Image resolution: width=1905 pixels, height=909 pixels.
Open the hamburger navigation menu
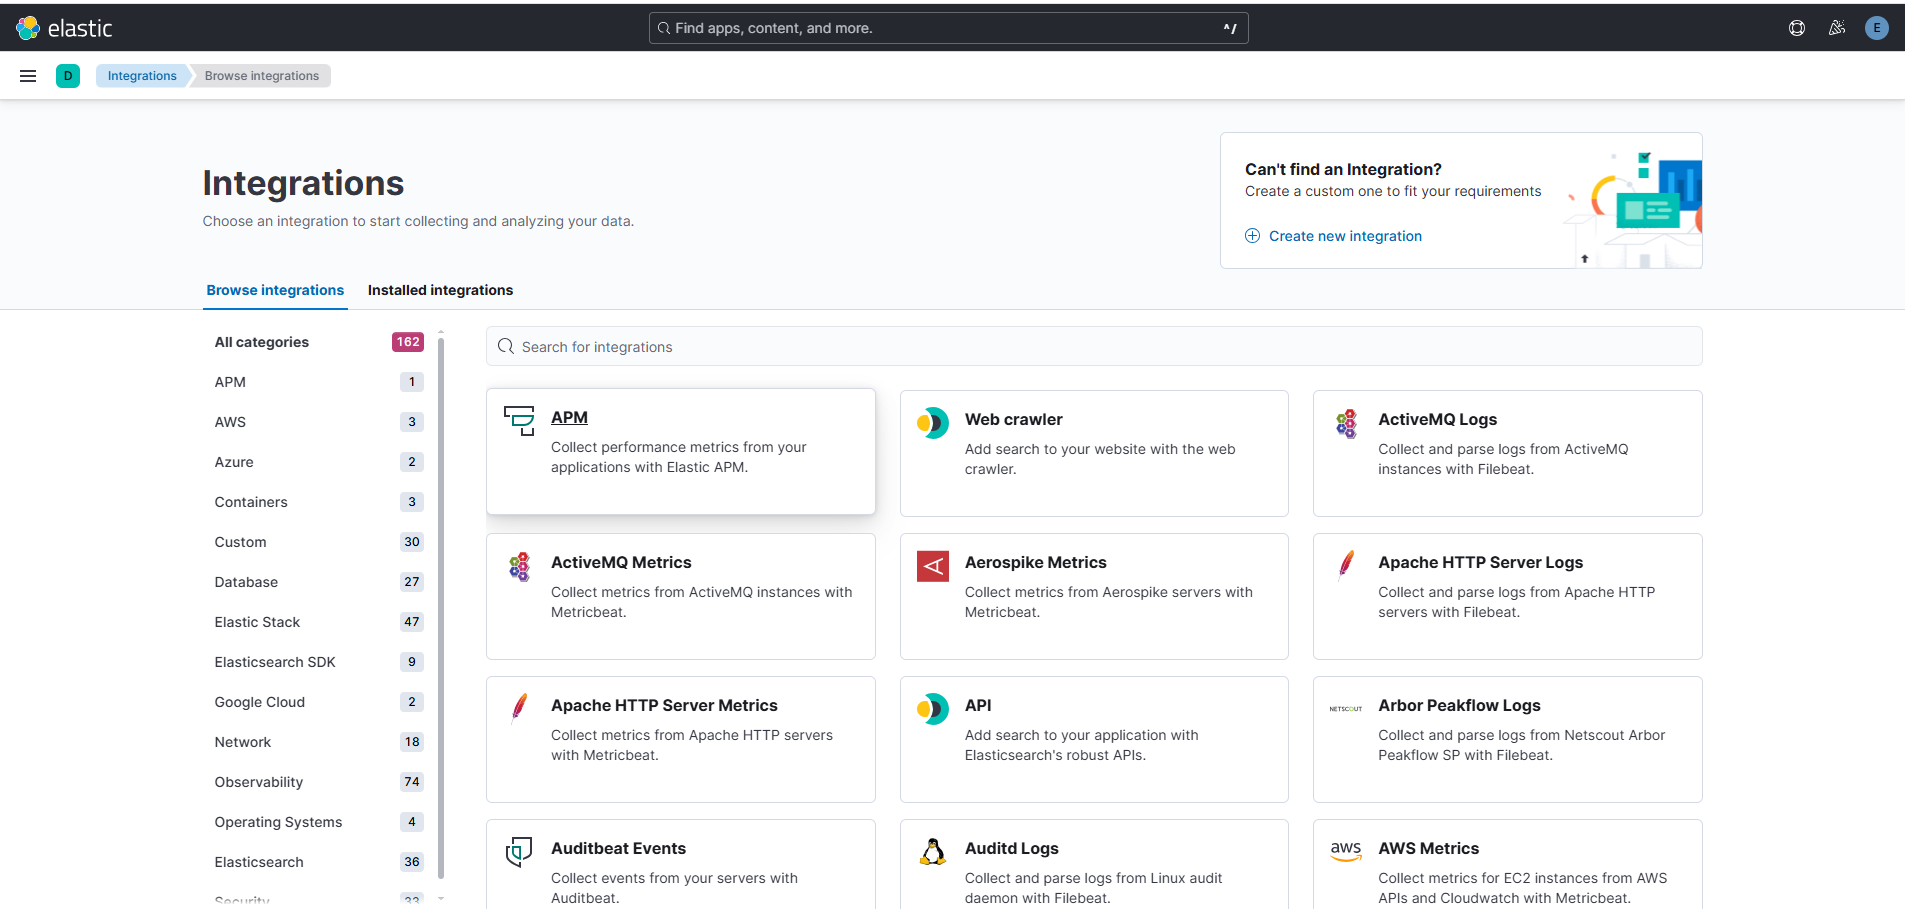point(28,76)
